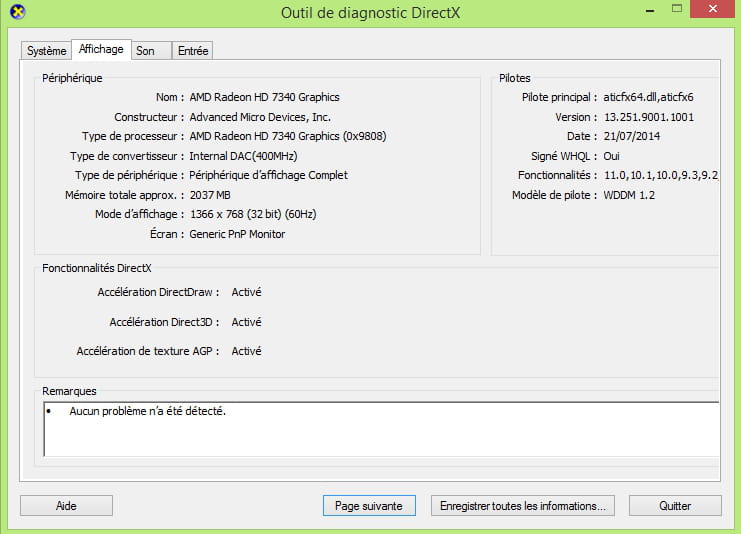Click the memory value '2037 MB'

tap(210, 195)
